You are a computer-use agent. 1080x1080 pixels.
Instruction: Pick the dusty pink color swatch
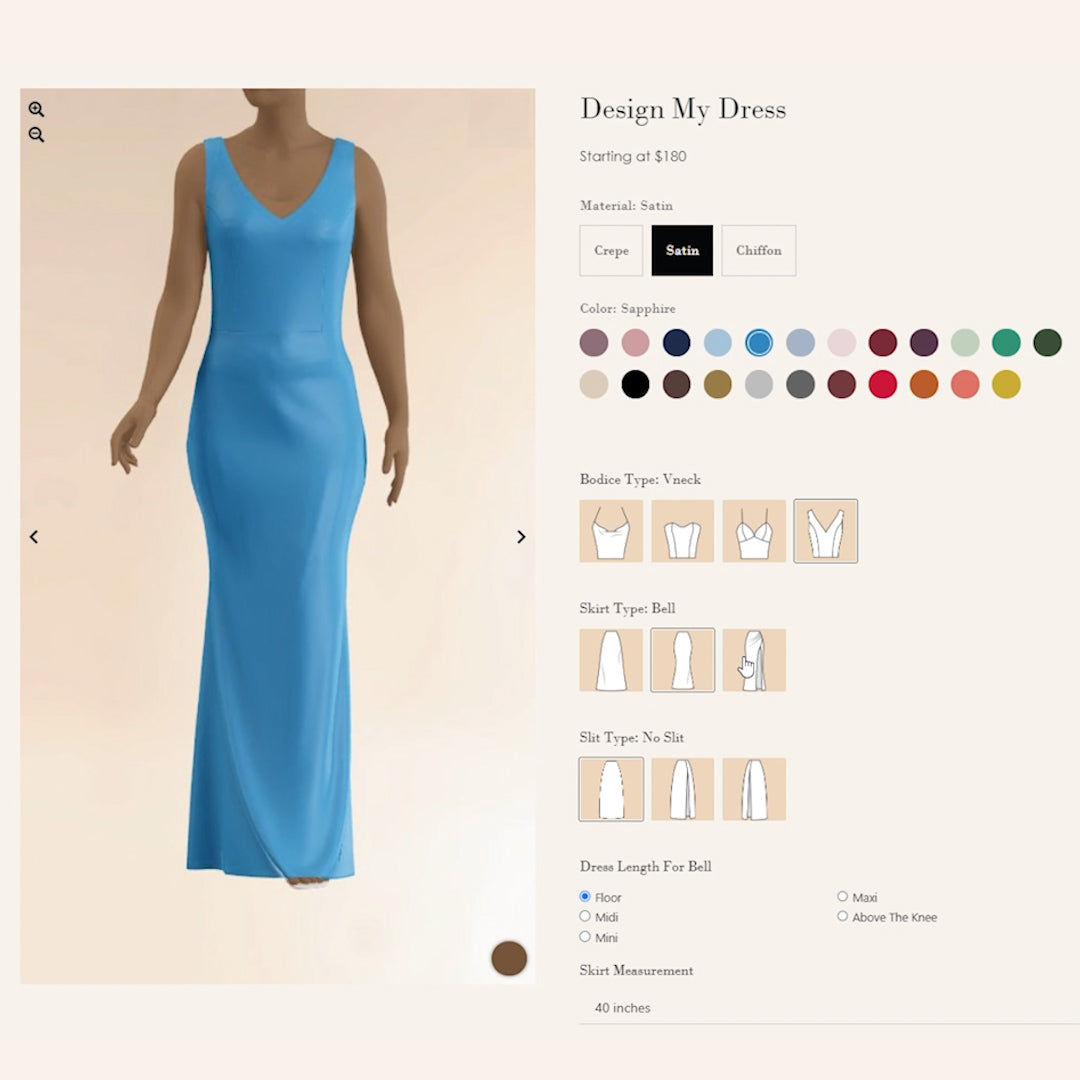point(635,342)
